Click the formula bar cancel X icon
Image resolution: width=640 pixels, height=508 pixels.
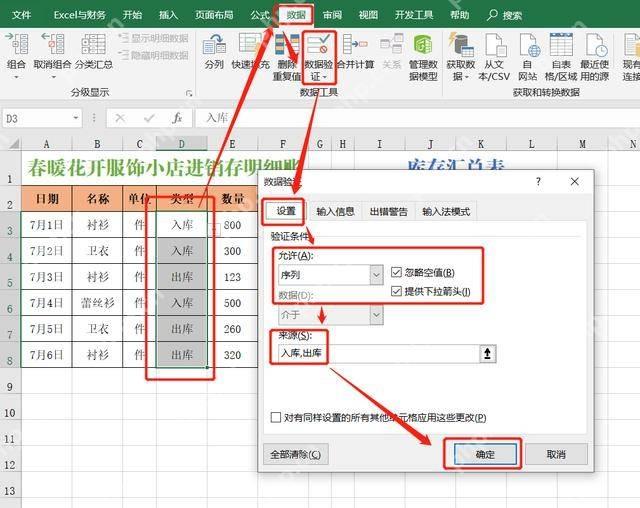click(120, 118)
